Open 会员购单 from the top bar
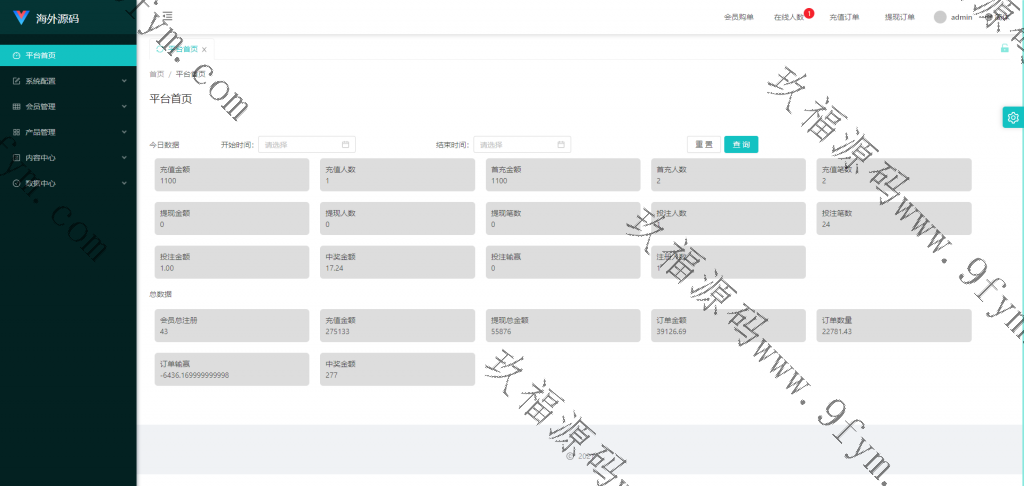The height and width of the screenshot is (486, 1024). tap(738, 17)
